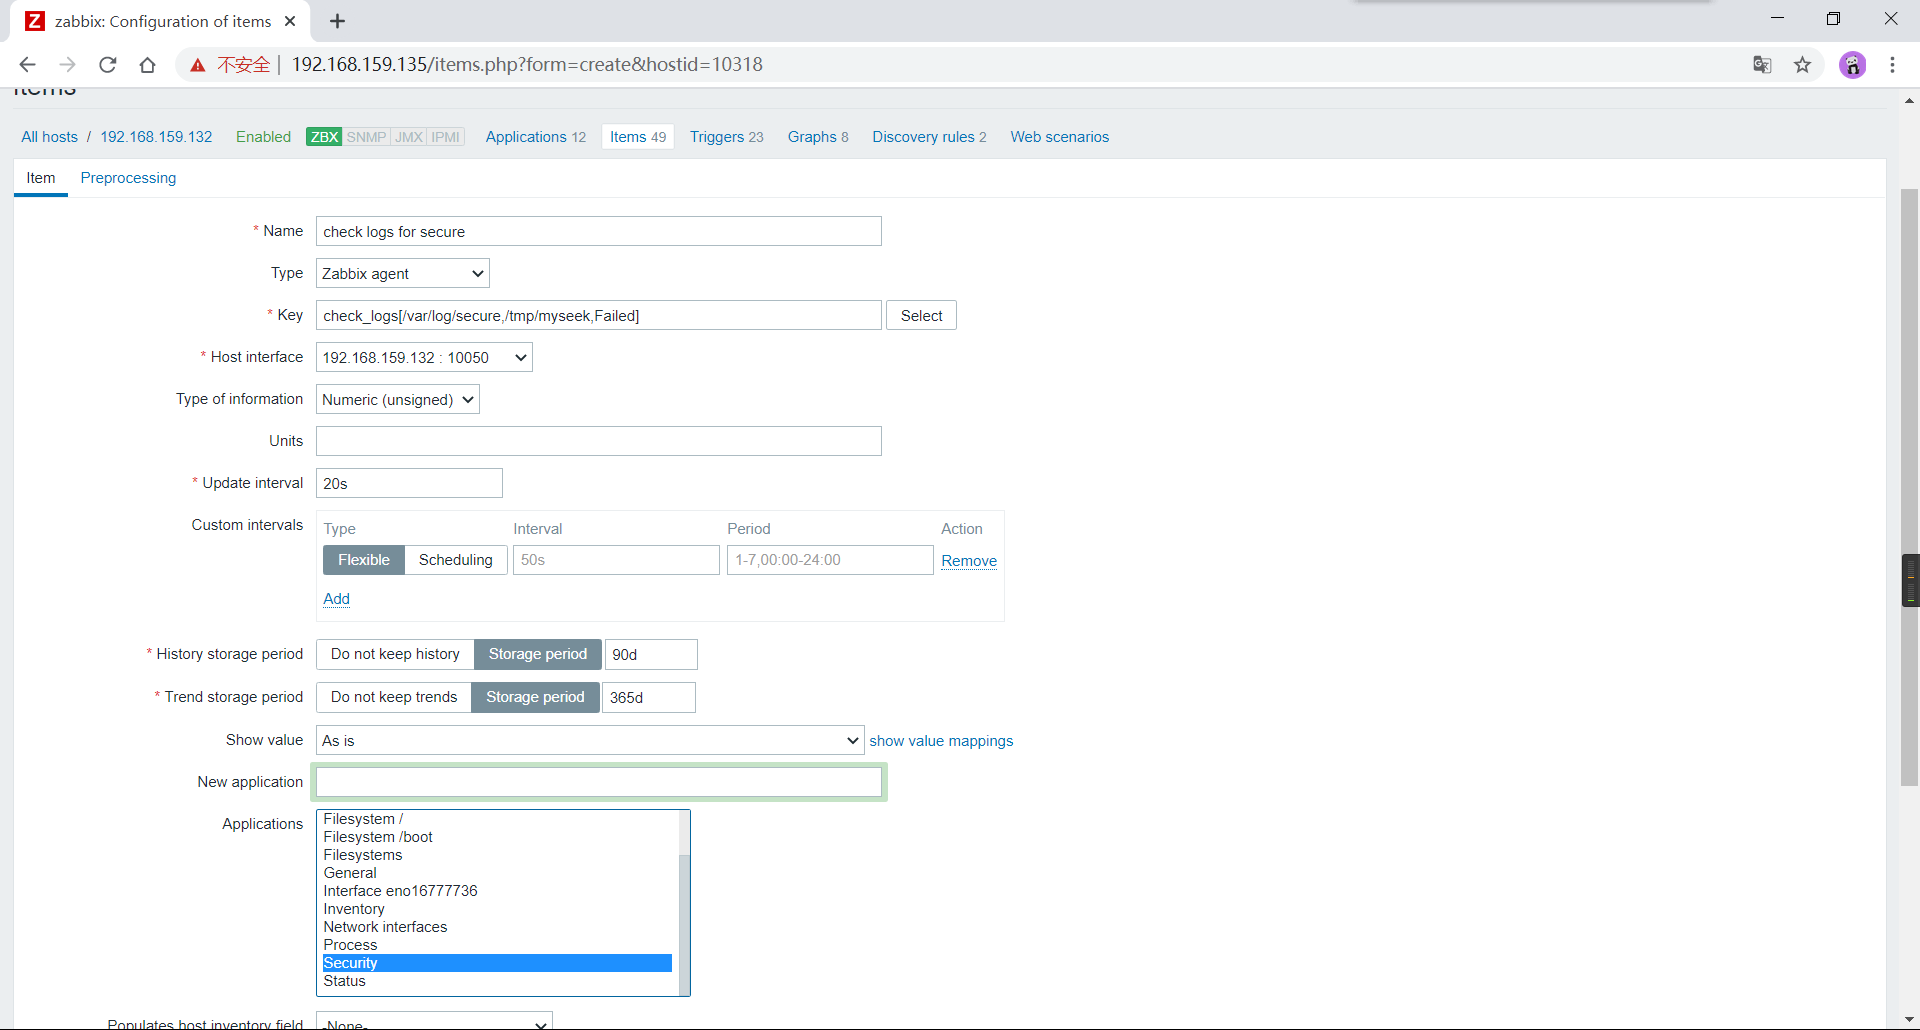Open the Show value dropdown
The width and height of the screenshot is (1920, 1030).
click(590, 740)
